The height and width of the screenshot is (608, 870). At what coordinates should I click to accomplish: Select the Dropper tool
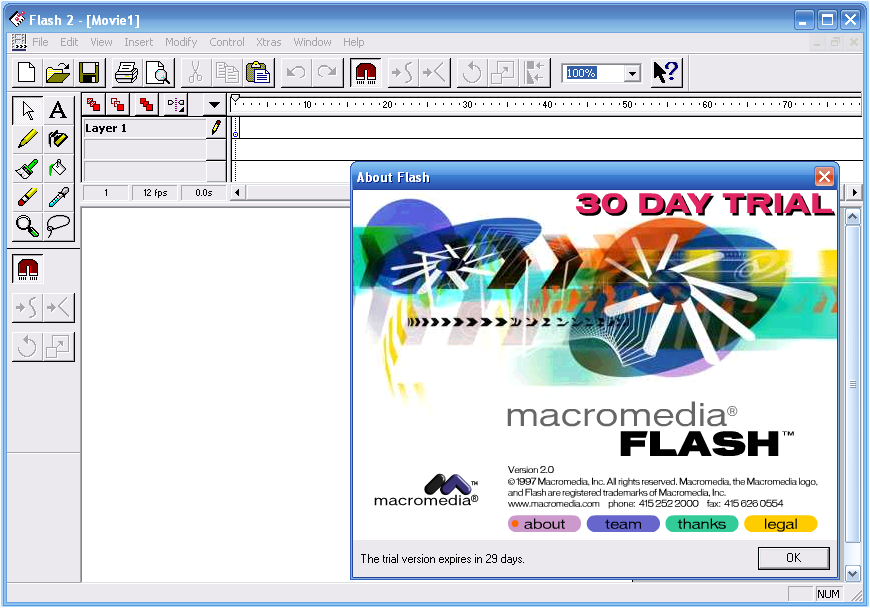pyautogui.click(x=58, y=197)
